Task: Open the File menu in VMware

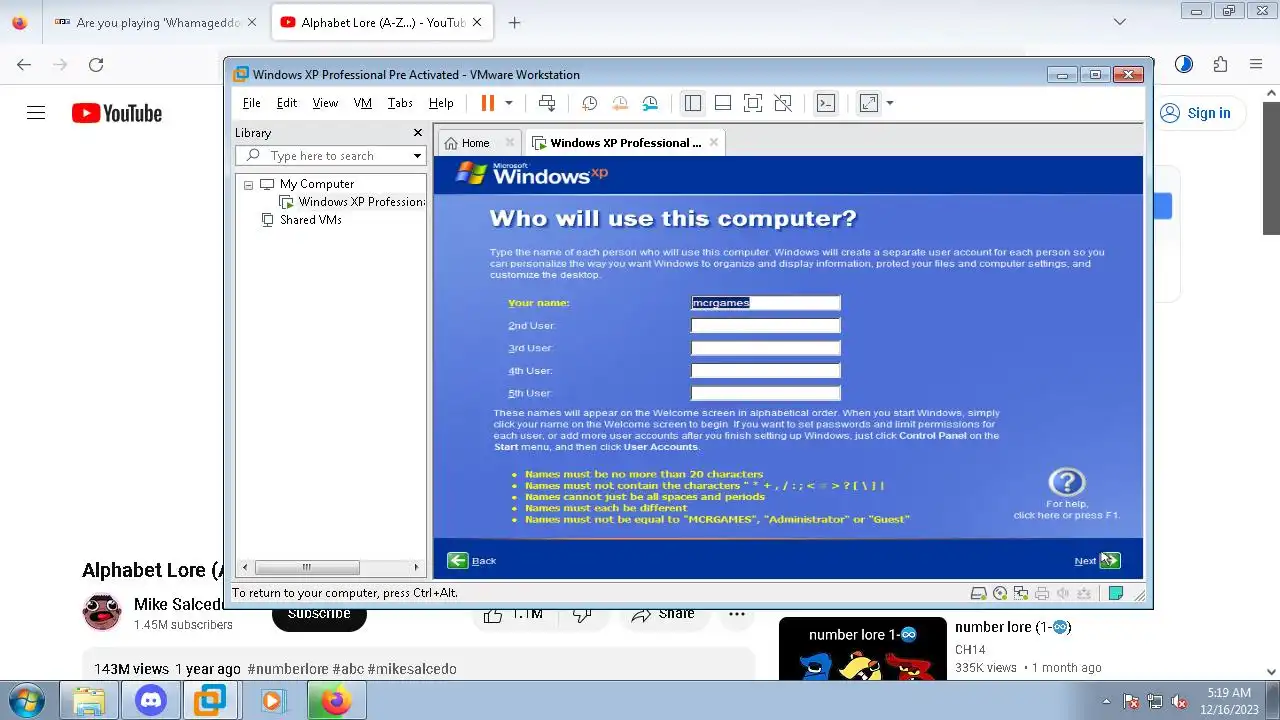Action: point(251,103)
